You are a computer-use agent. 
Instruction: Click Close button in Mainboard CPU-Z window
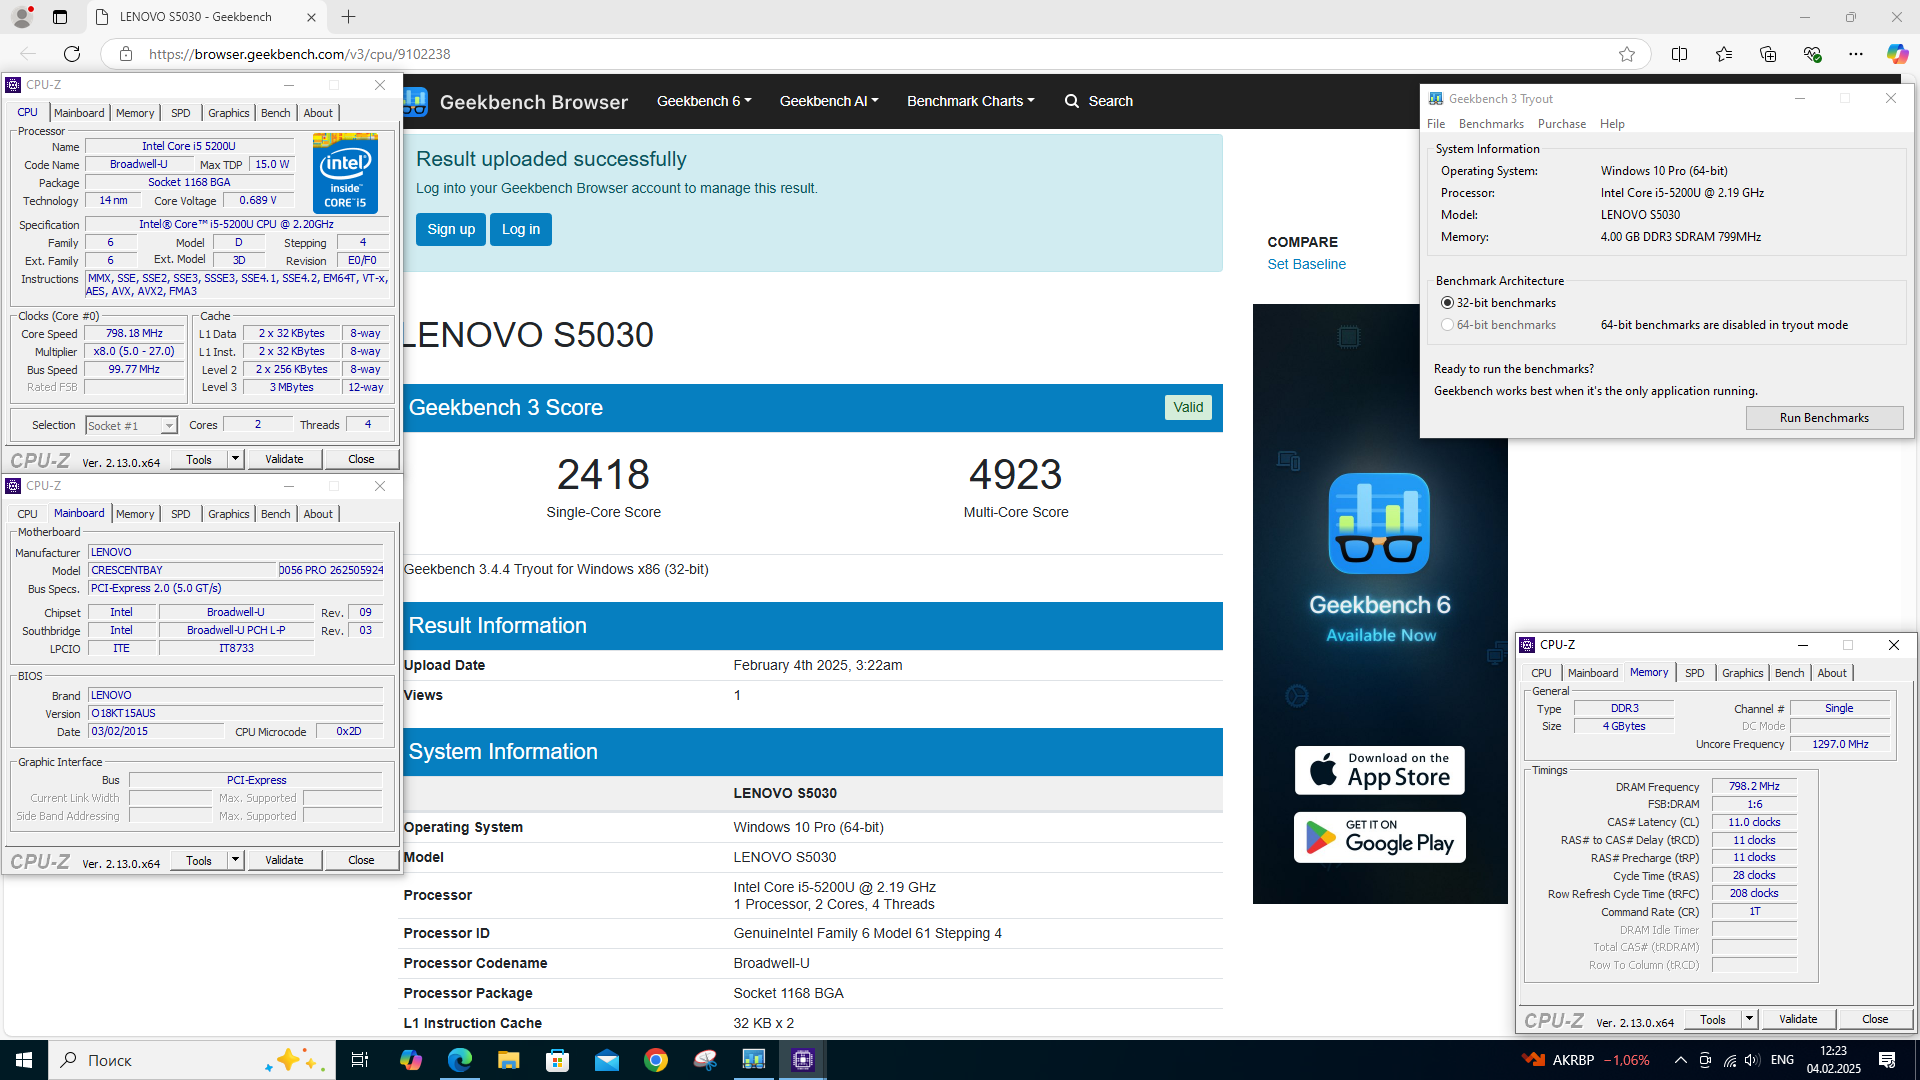point(361,860)
